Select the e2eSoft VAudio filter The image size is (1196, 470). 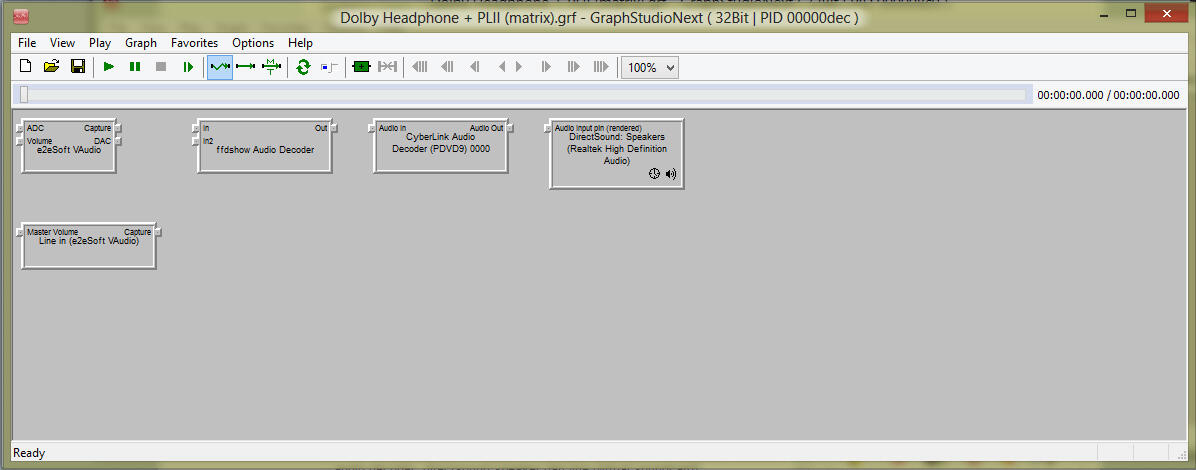[69, 146]
